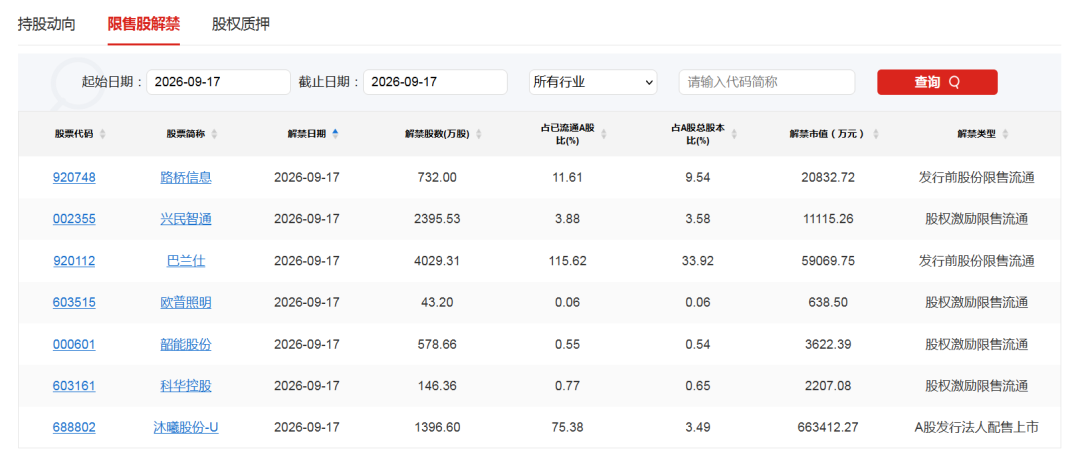This screenshot has height=457, width=1080.
Task: Open 欧普照明 stock name link
Action: click(186, 302)
